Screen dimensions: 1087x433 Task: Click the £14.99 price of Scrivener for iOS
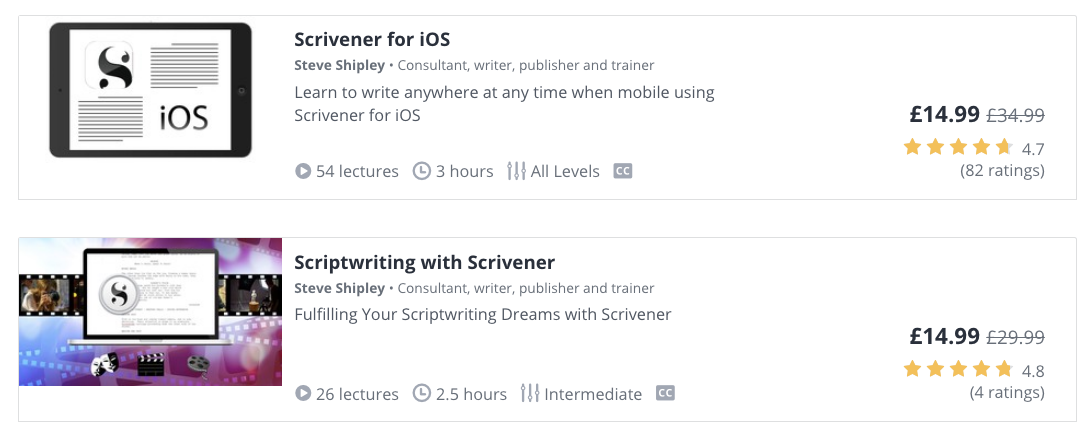click(945, 114)
